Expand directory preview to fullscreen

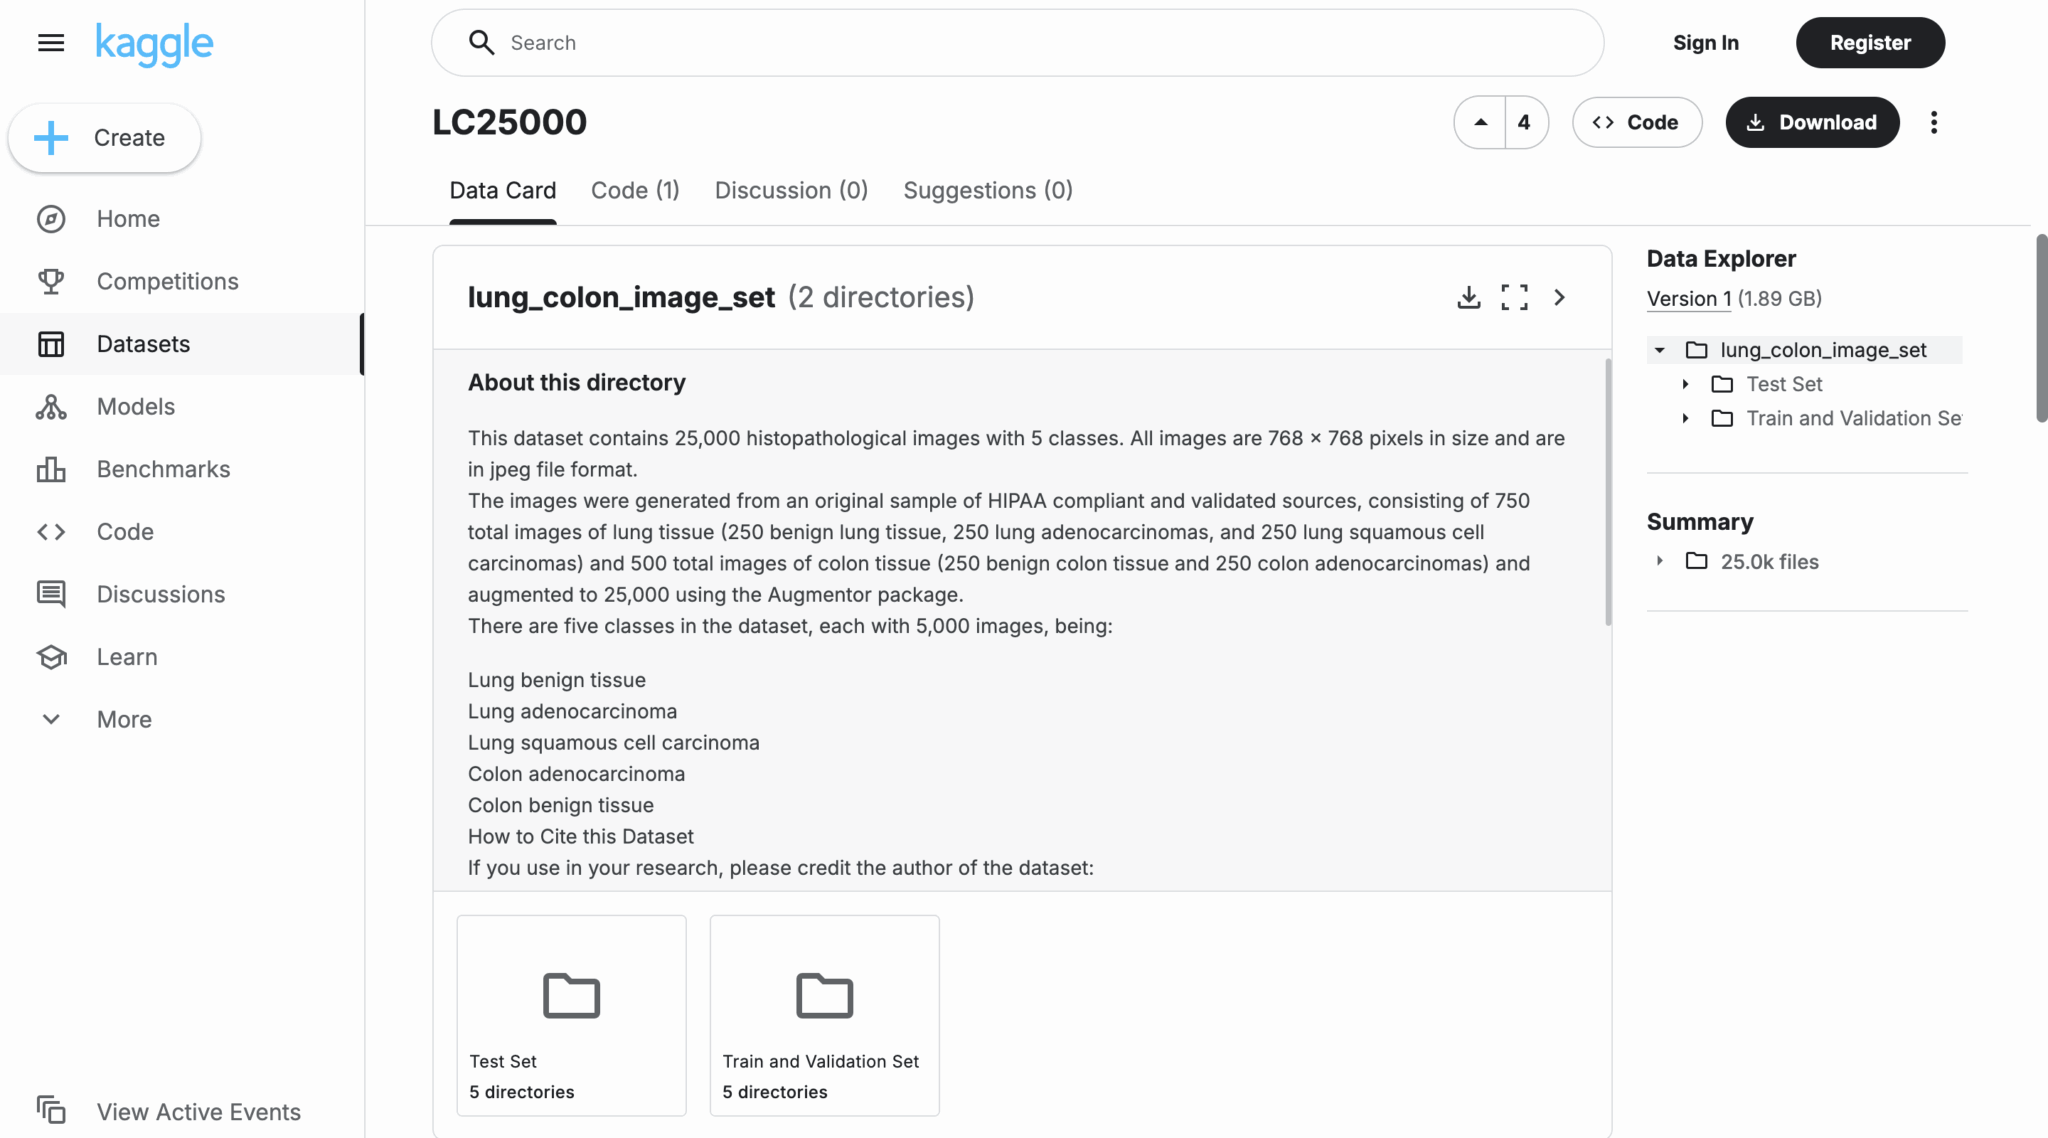[x=1514, y=297]
